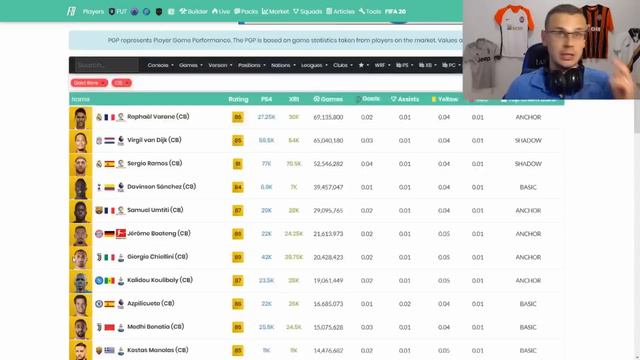The height and width of the screenshot is (360, 640).
Task: Expand the star rating filter dropdown
Action: tap(363, 65)
